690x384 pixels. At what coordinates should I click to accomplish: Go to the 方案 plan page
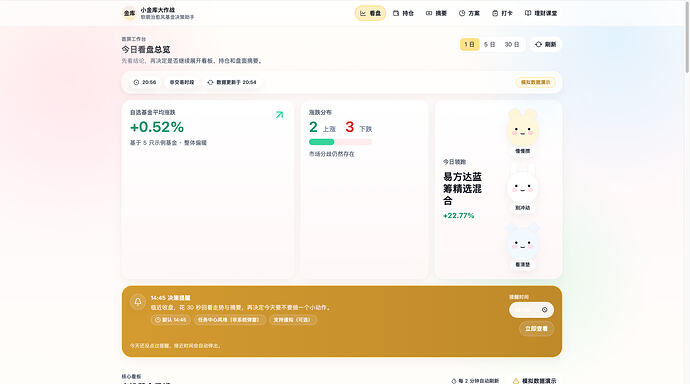click(469, 13)
